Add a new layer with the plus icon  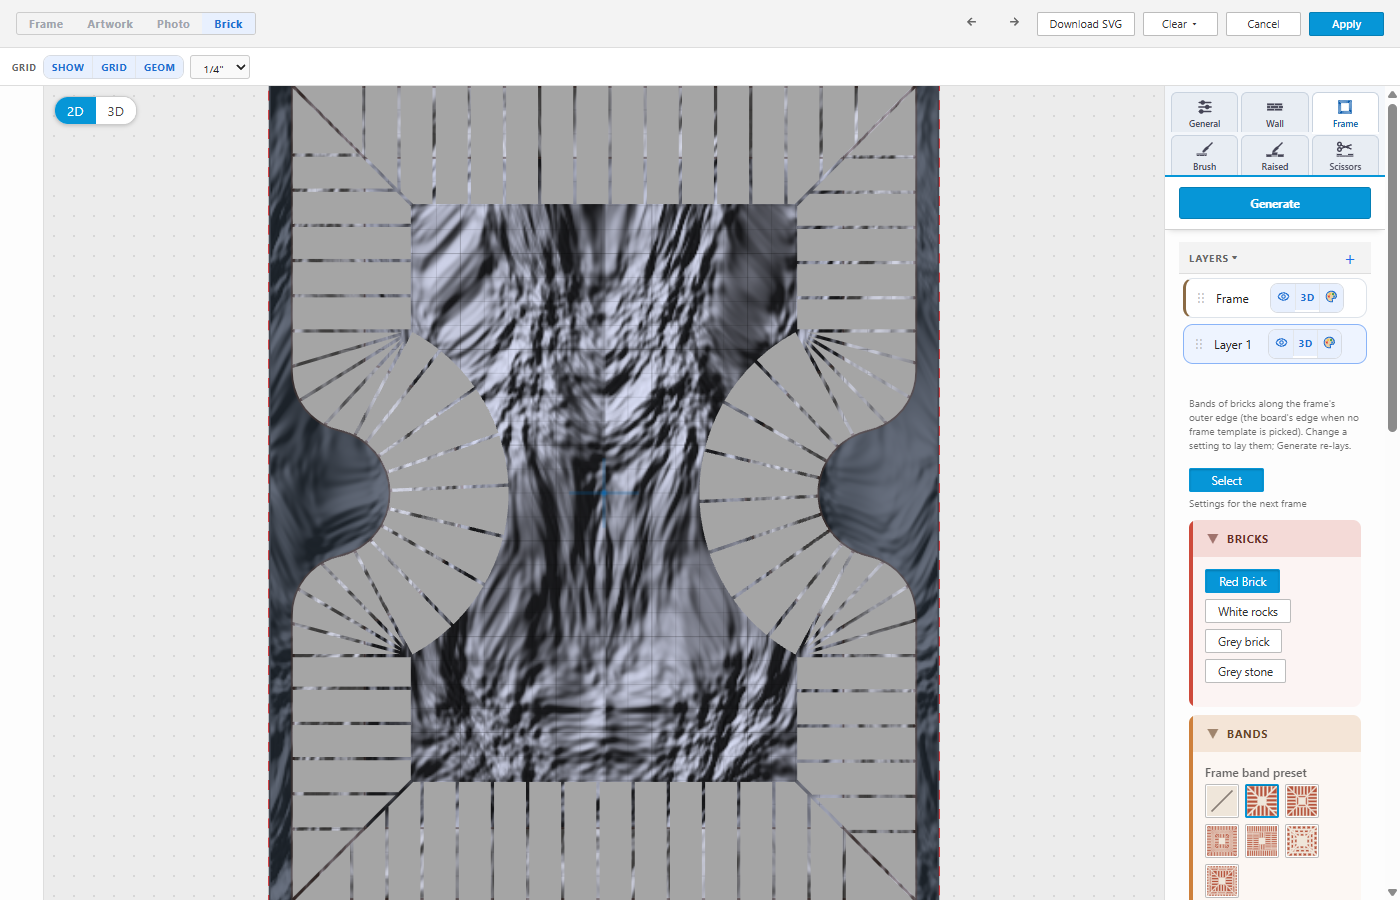pos(1350,259)
